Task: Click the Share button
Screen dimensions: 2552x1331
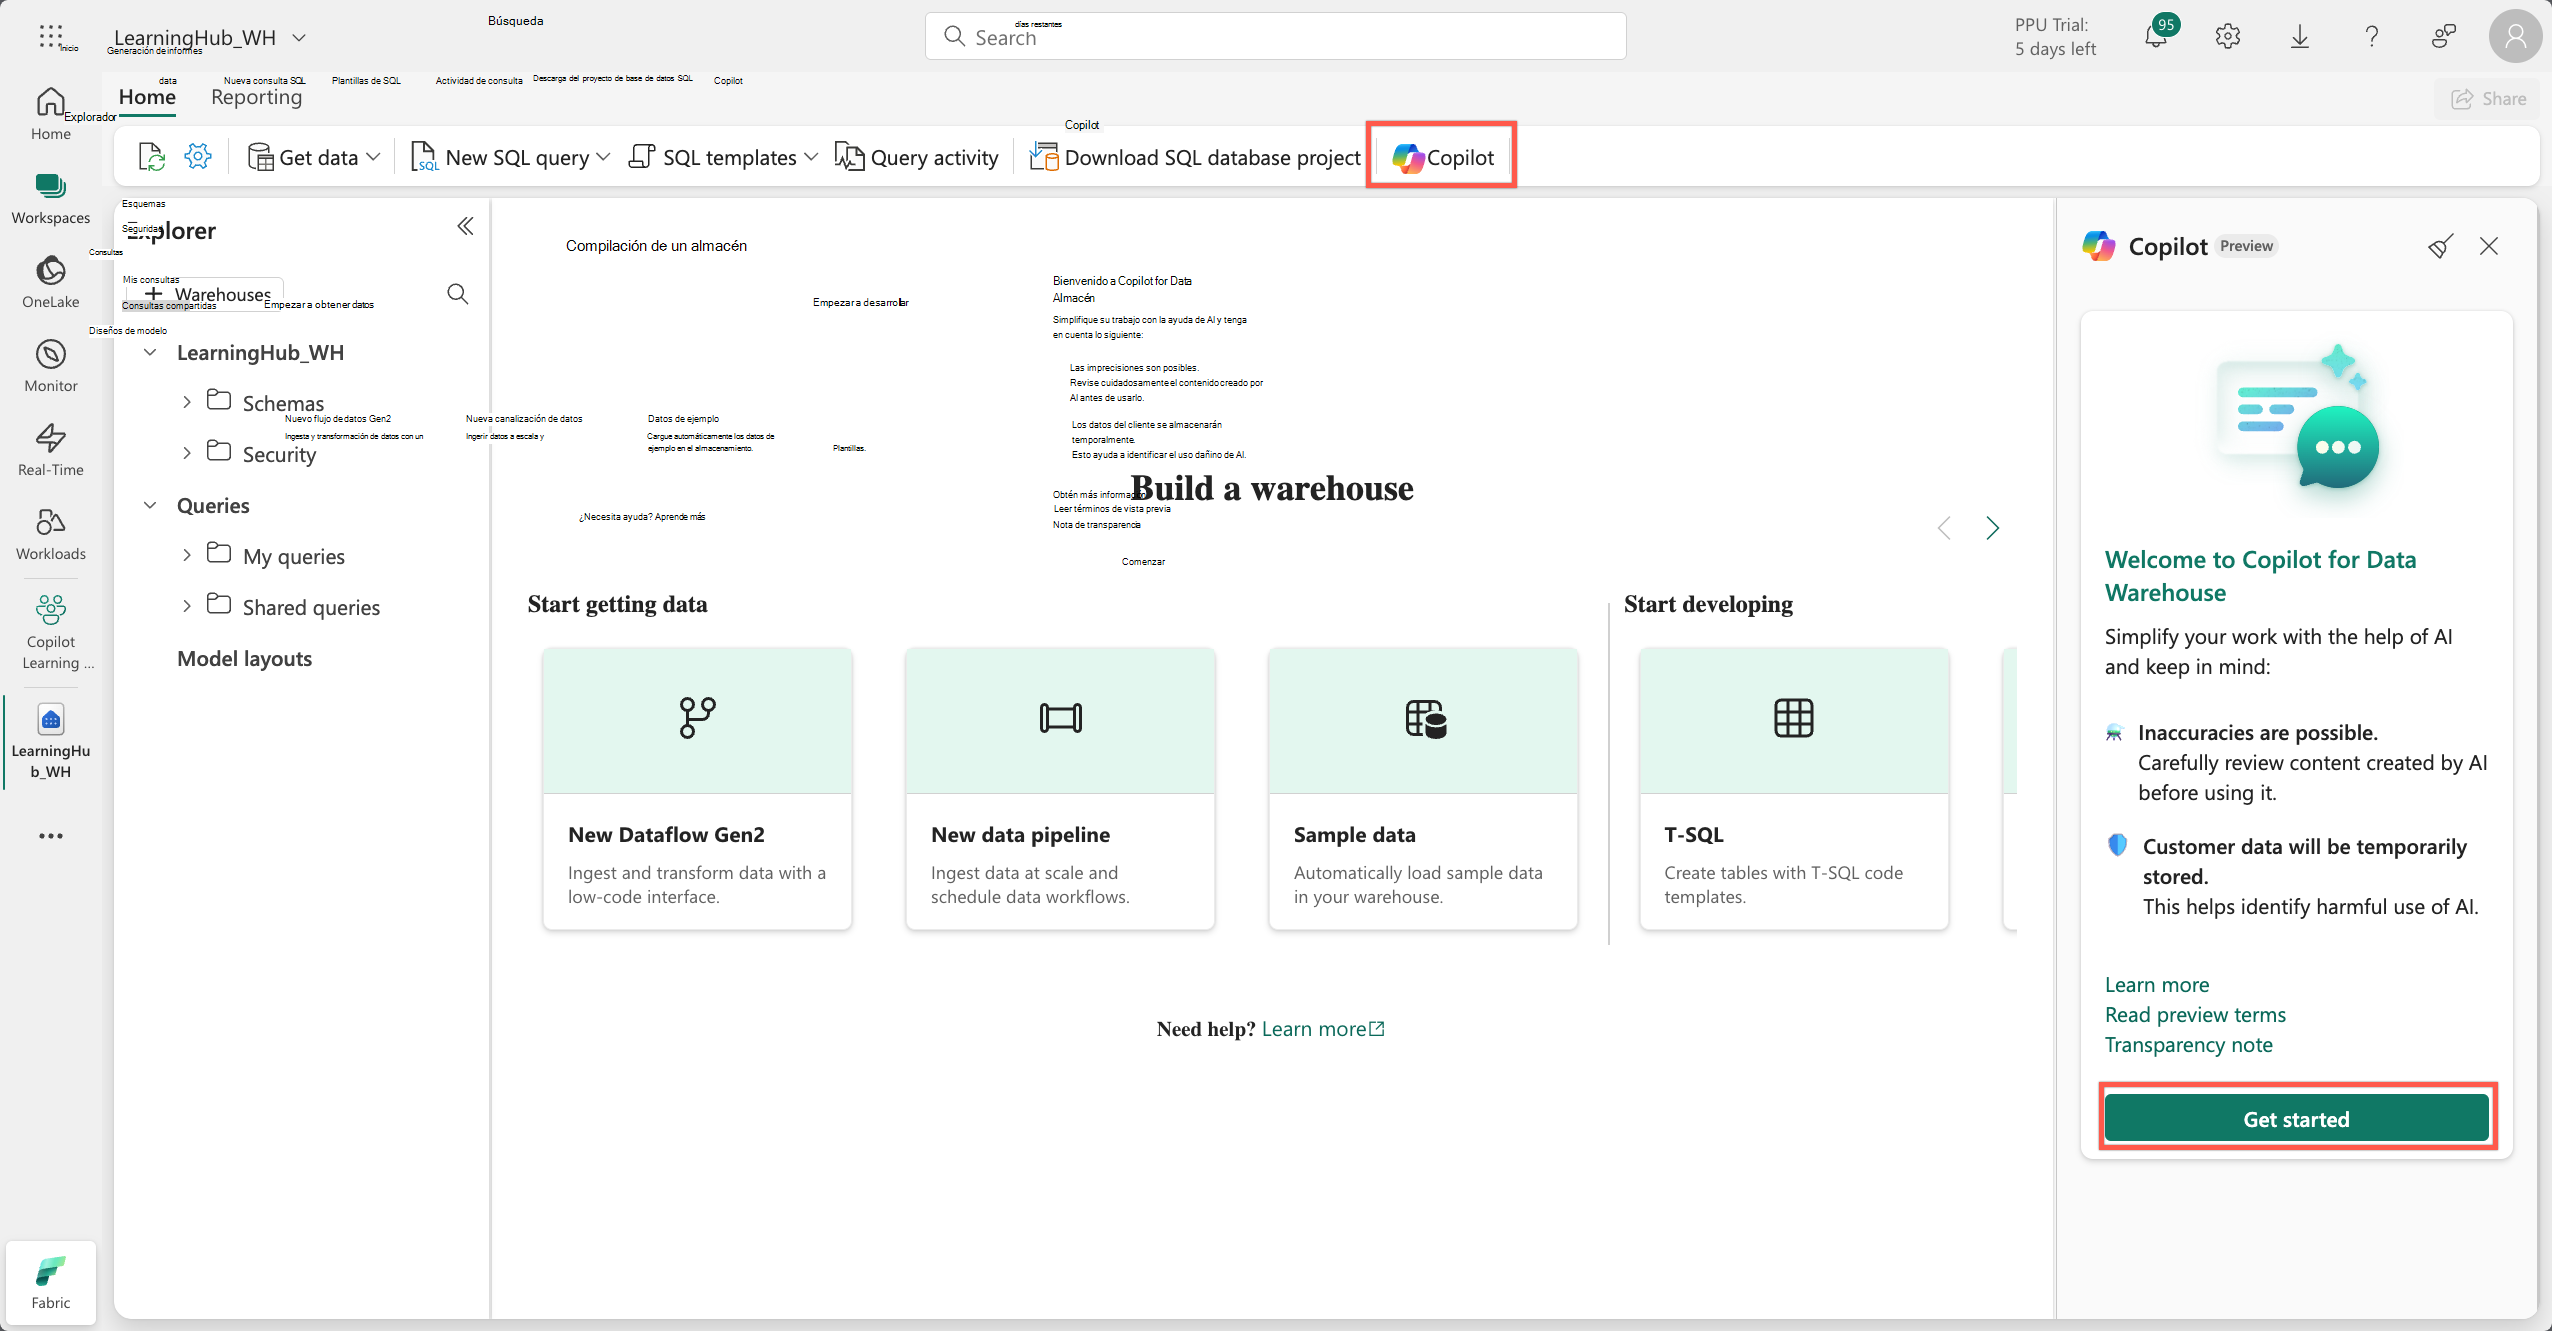Action: (2488, 98)
